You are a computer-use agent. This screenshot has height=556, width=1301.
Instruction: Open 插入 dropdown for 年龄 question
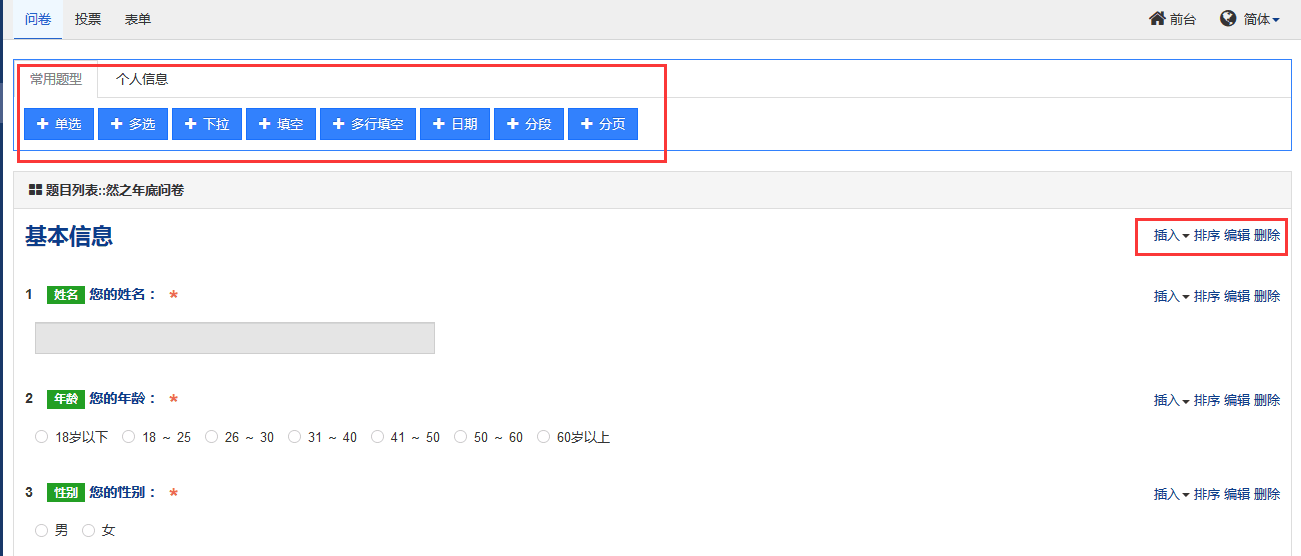1171,400
